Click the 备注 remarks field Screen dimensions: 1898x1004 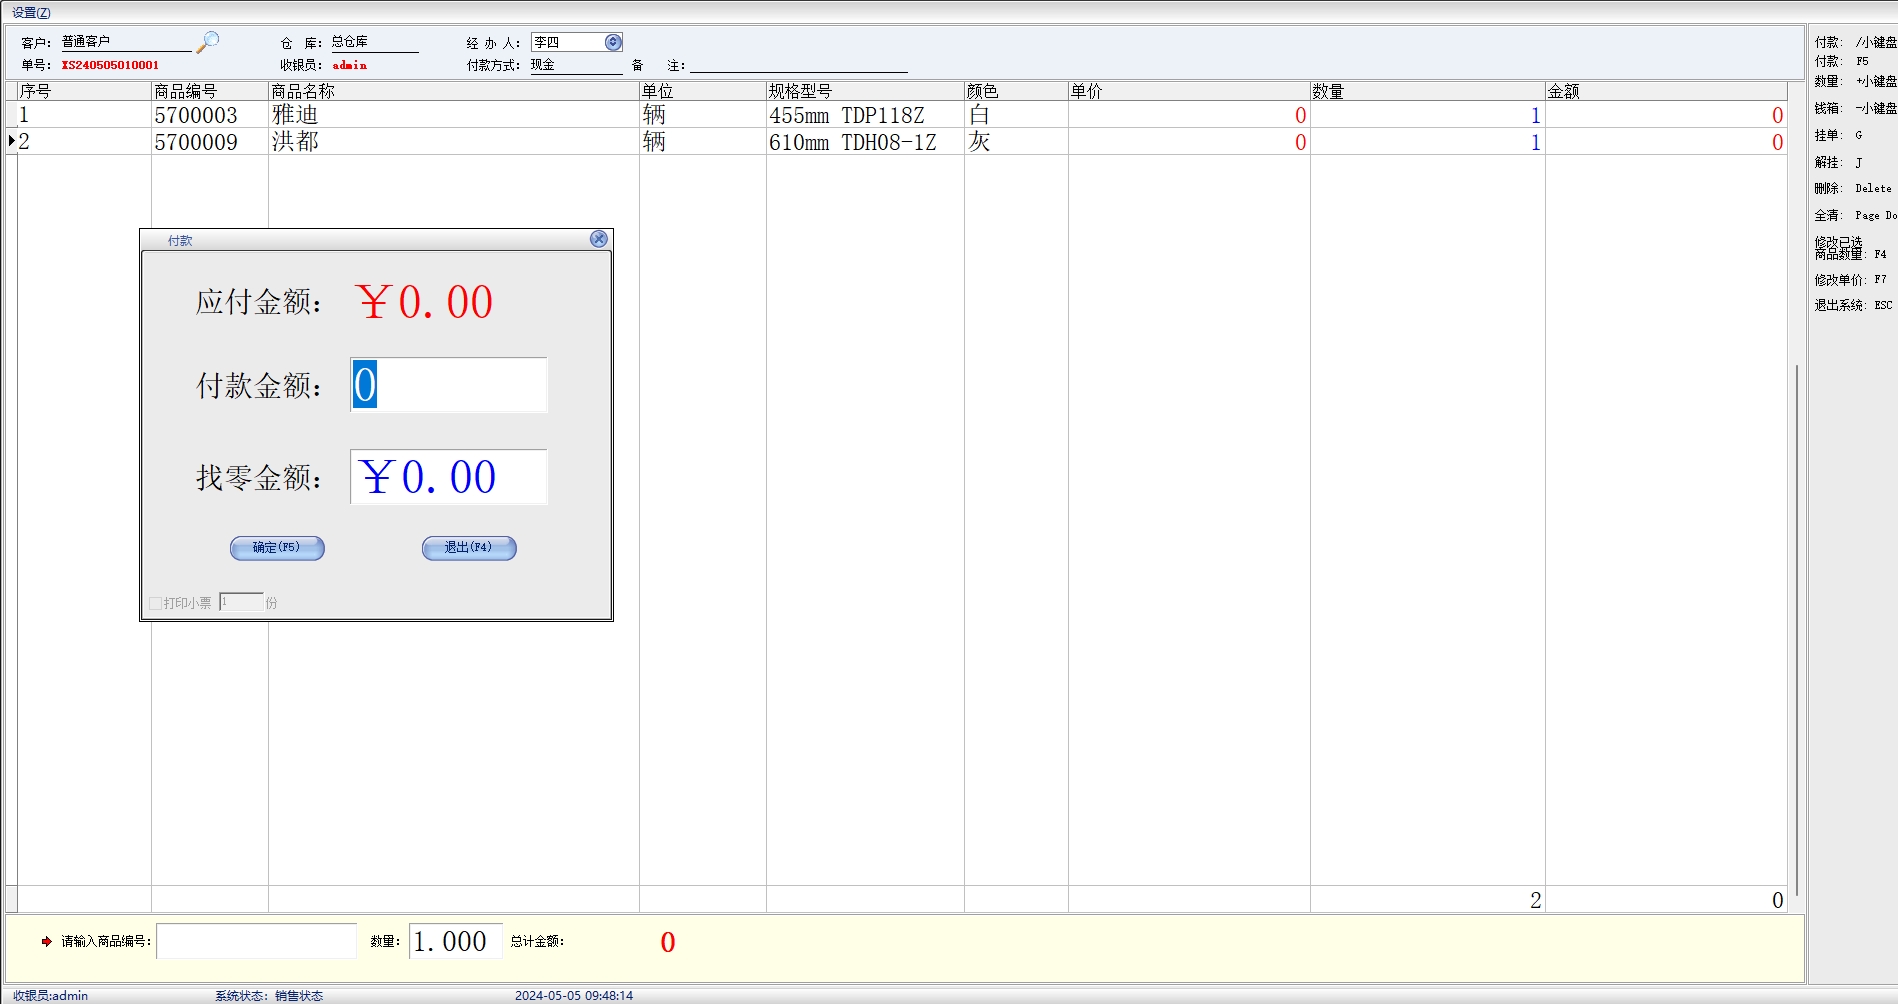point(798,65)
